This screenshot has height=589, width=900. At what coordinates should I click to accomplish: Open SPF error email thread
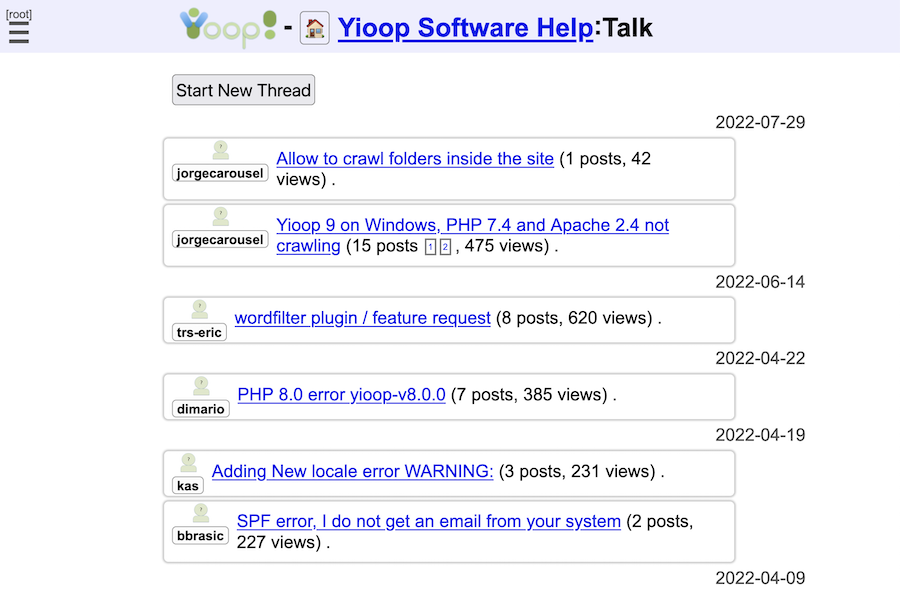point(429,521)
